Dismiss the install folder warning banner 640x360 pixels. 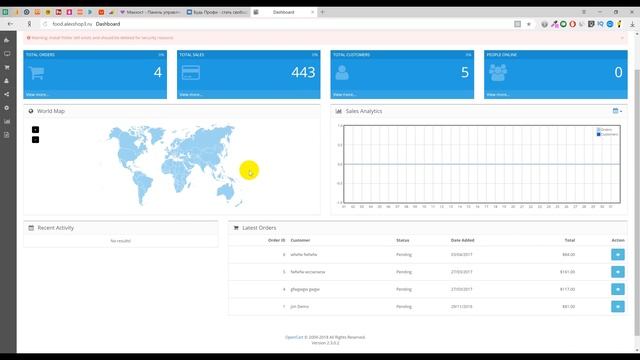click(622, 38)
